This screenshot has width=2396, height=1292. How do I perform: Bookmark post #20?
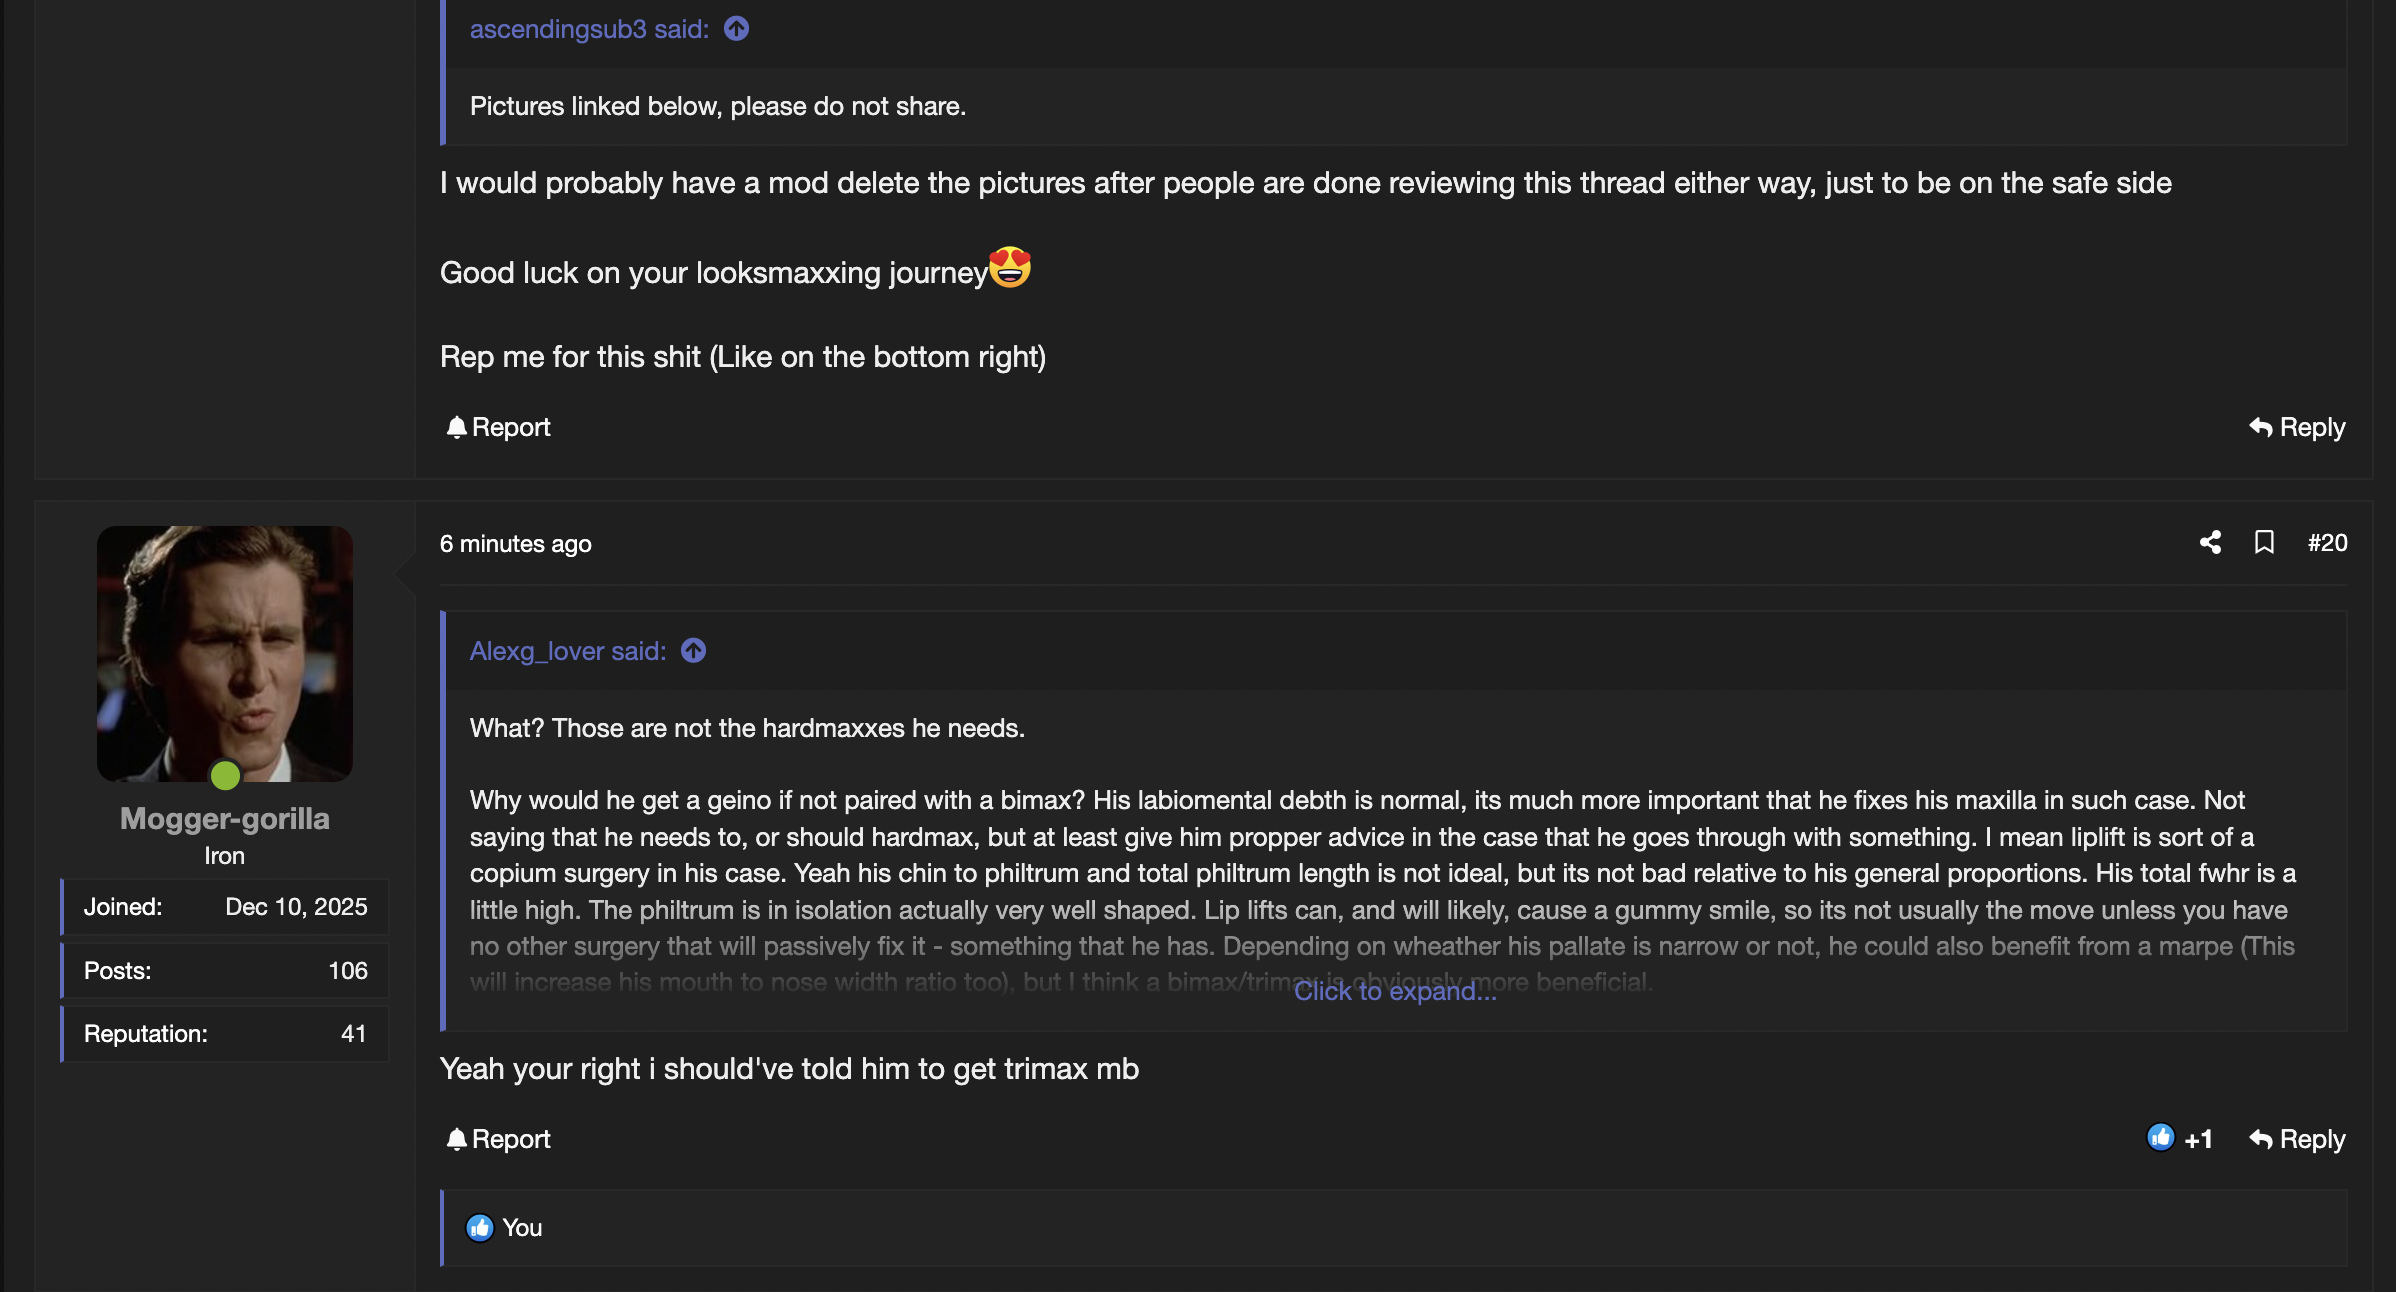point(2264,543)
